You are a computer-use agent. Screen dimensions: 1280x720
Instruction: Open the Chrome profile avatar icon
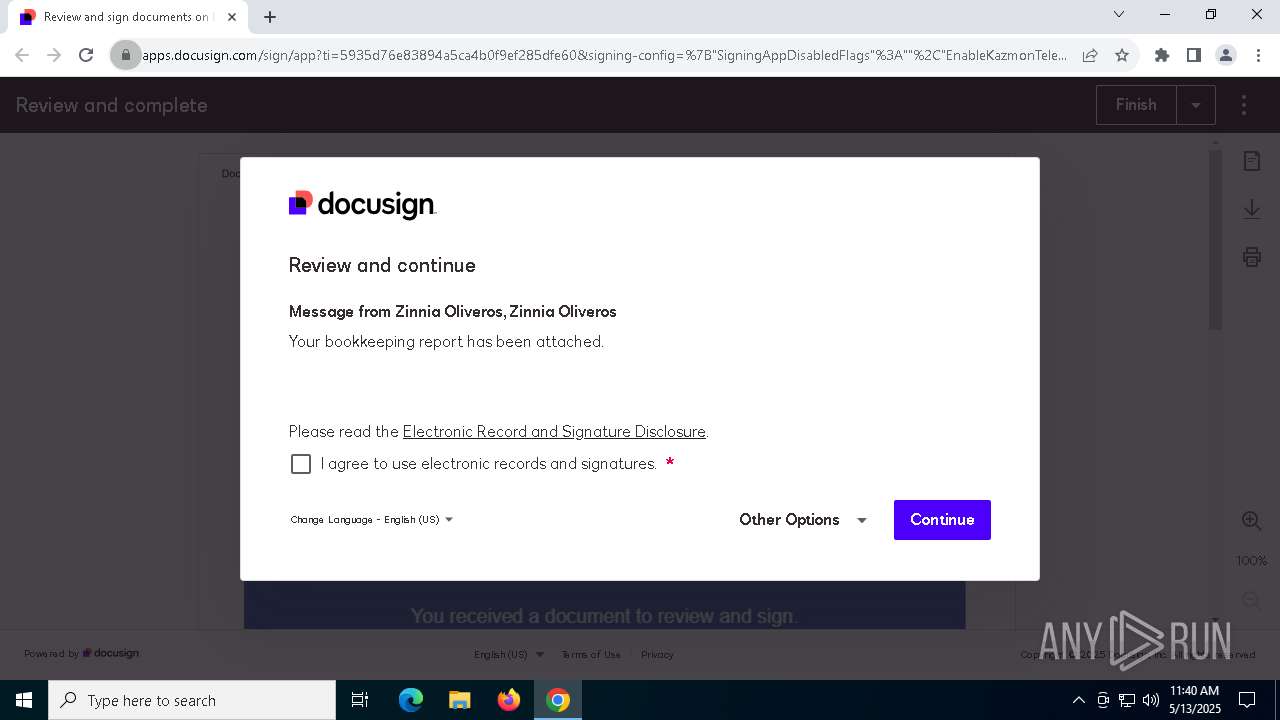[1226, 55]
